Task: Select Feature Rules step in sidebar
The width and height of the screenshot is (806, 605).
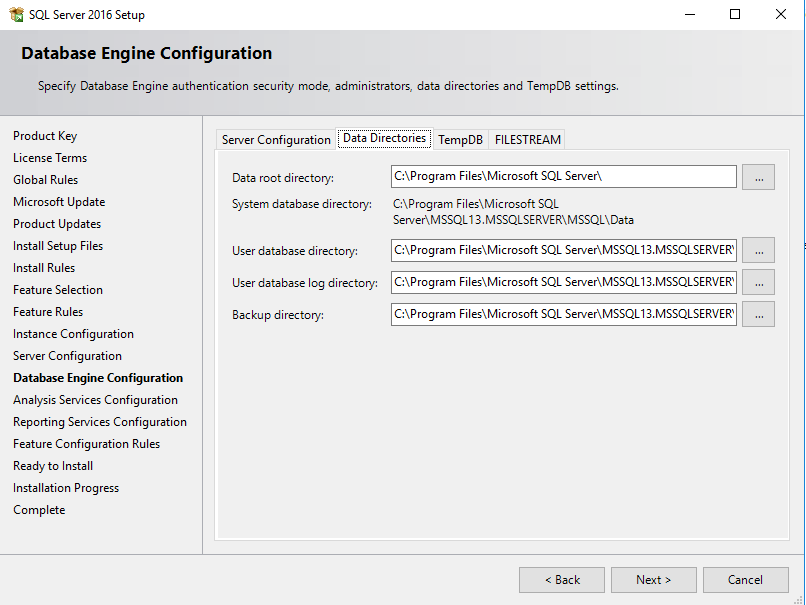Action: 48,312
